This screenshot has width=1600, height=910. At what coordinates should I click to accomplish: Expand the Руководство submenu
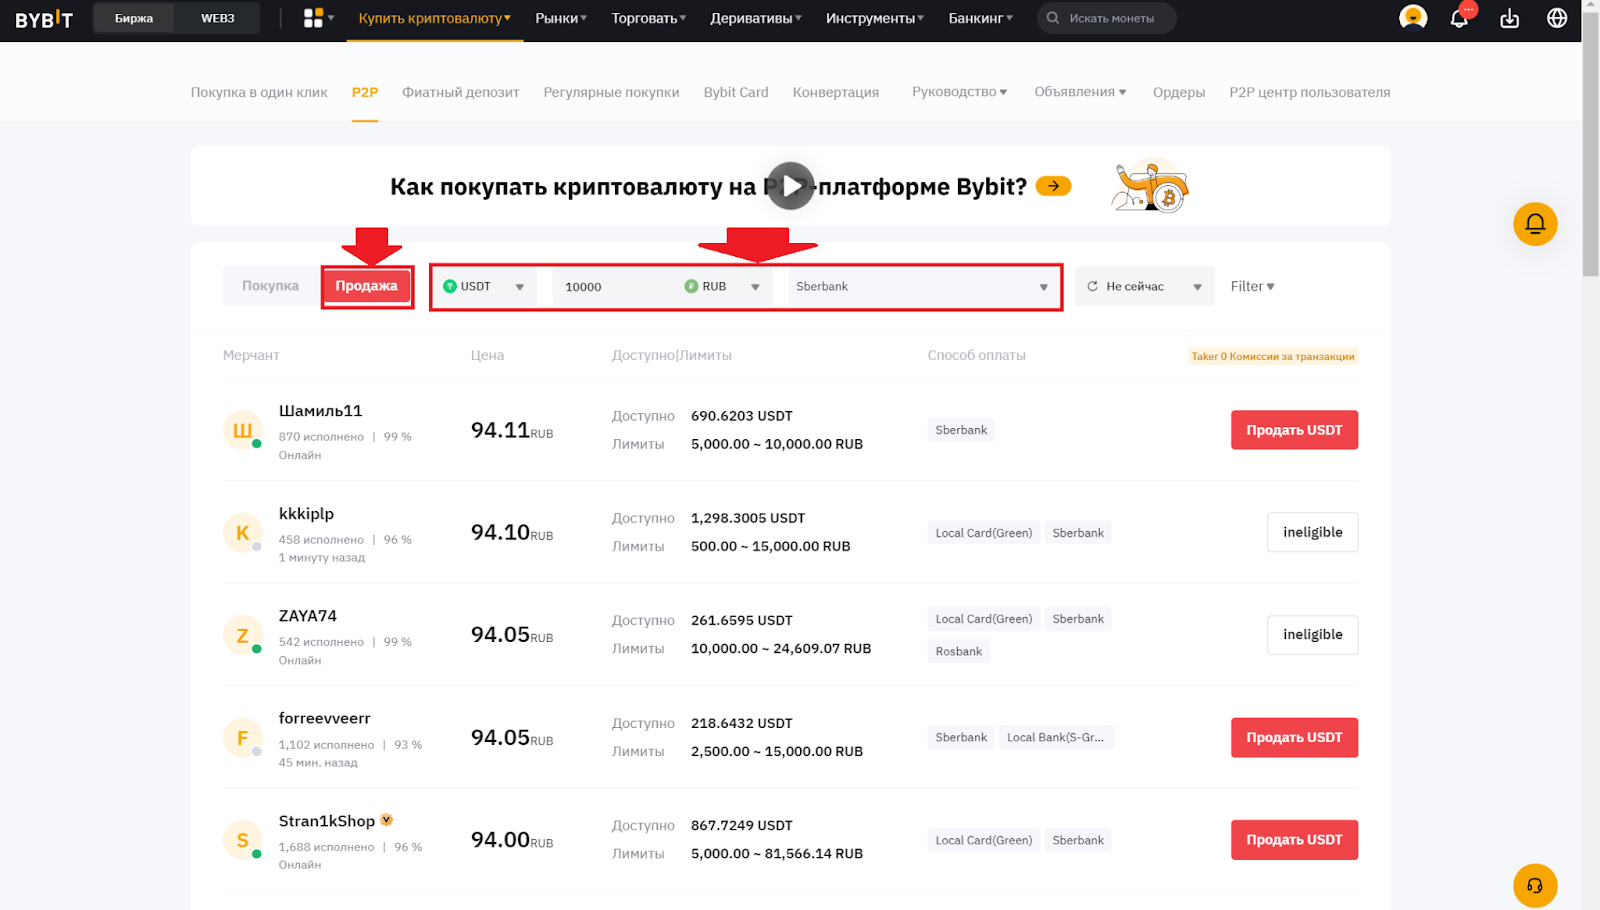(959, 92)
